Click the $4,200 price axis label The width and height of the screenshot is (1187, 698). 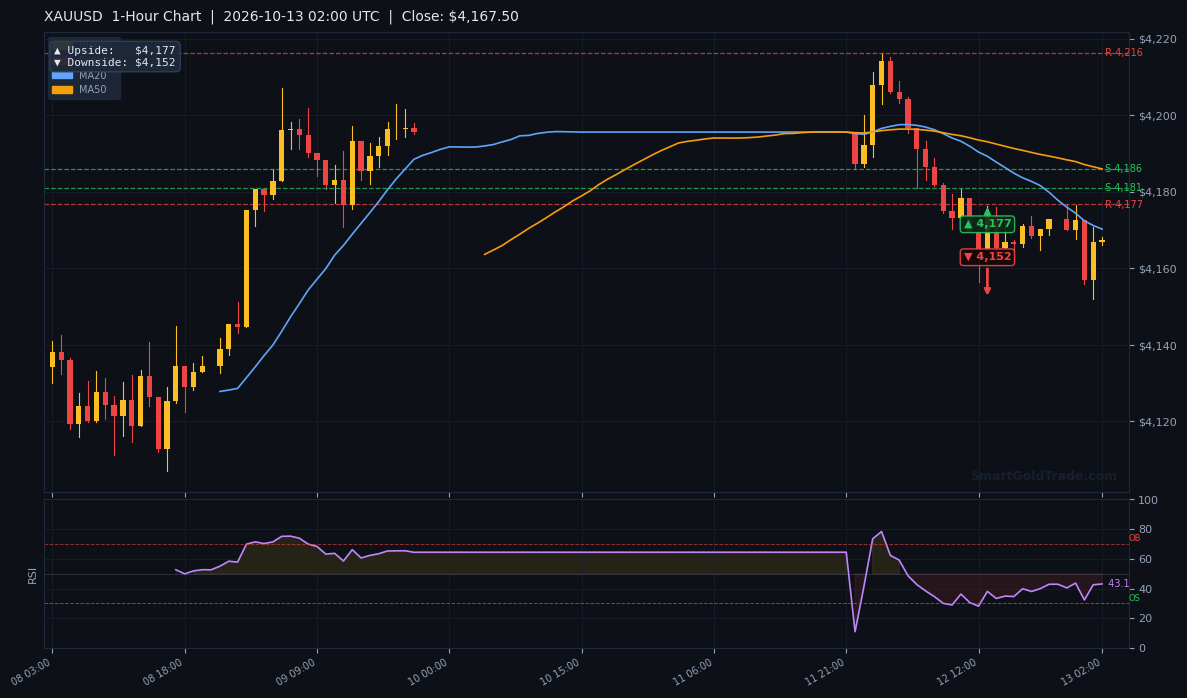1158,116
